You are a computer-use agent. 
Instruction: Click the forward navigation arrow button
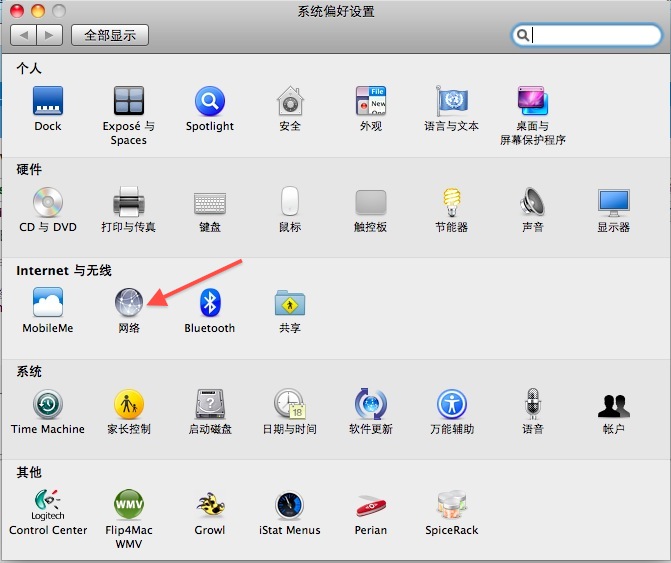[x=49, y=35]
